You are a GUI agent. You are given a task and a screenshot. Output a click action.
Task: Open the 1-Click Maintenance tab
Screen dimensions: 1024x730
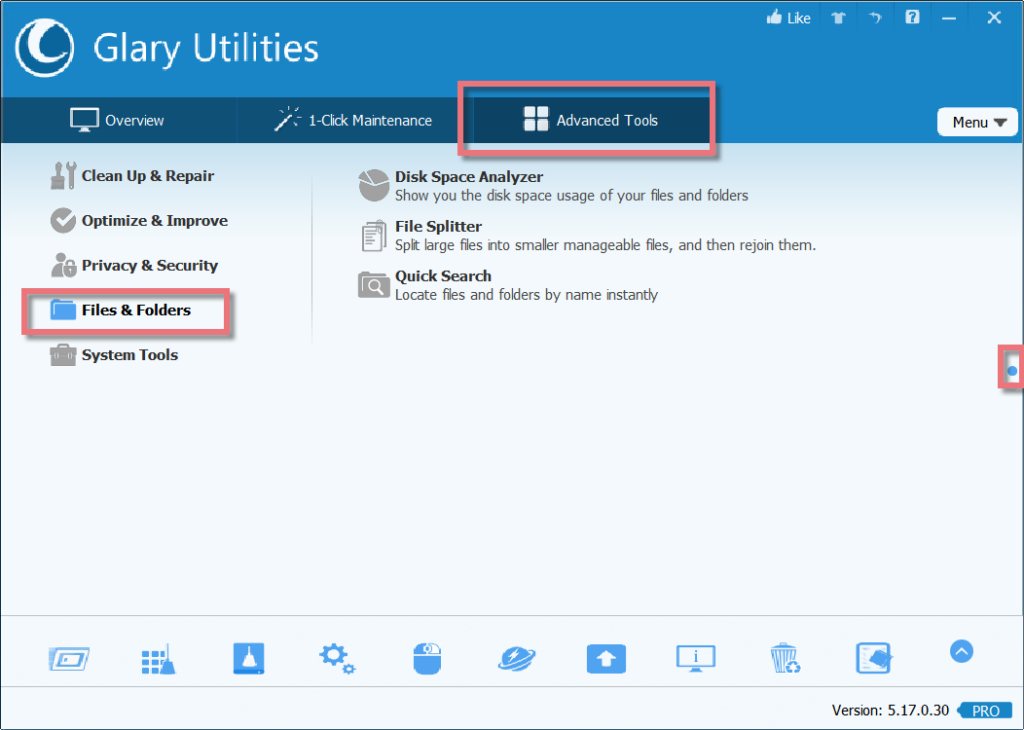[x=355, y=120]
